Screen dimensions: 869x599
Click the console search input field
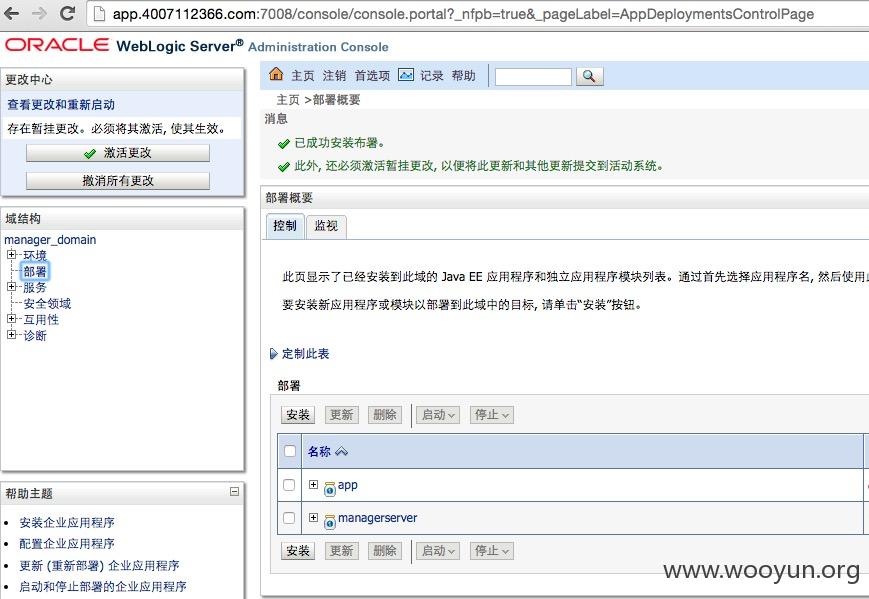533,76
